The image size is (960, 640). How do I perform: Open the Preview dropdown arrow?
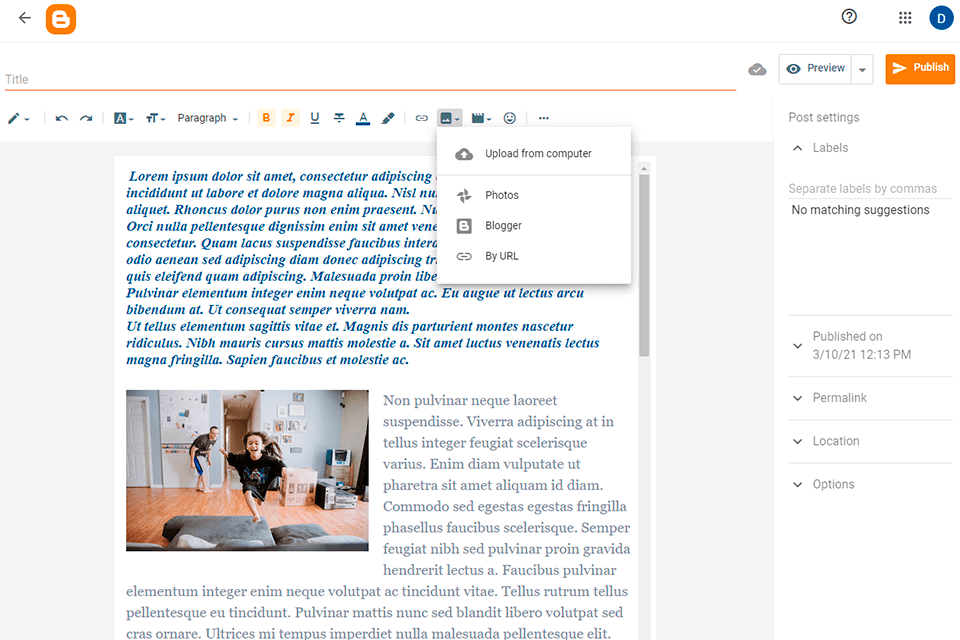coord(862,69)
